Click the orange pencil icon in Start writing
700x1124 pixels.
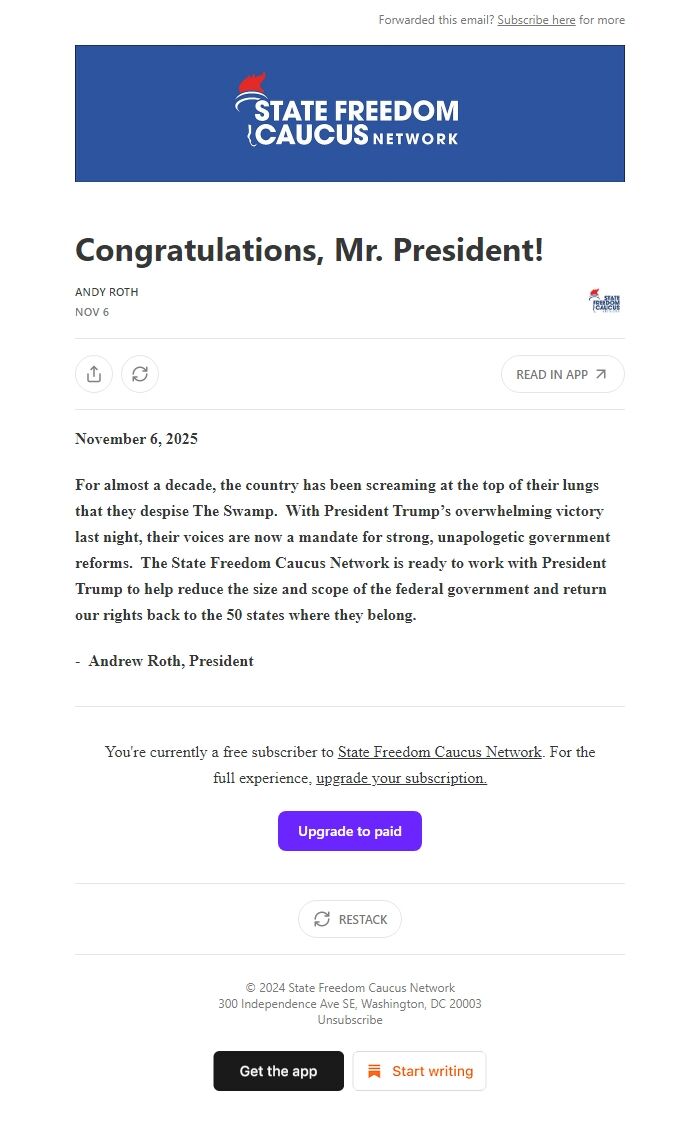tap(374, 1070)
